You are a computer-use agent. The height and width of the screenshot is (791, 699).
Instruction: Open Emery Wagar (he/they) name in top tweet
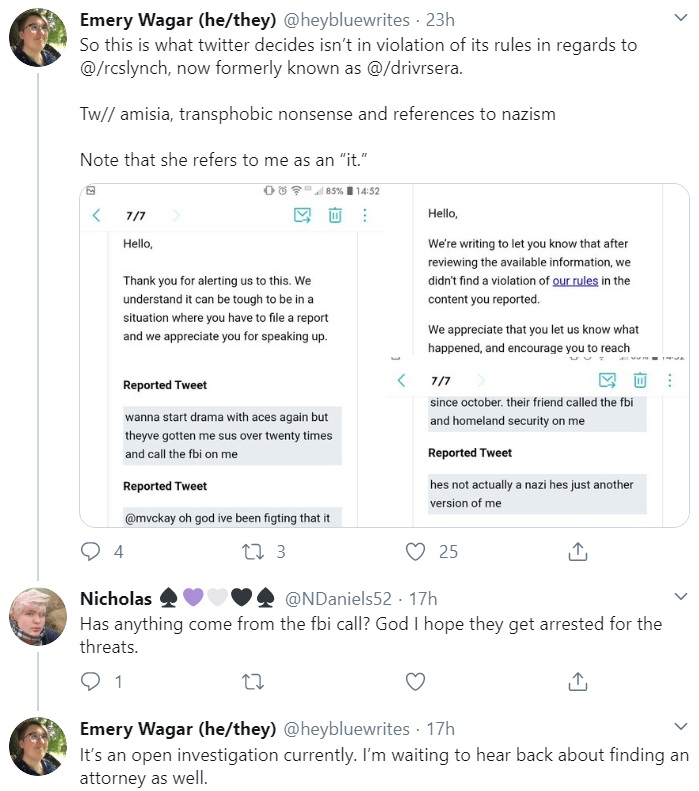178,20
